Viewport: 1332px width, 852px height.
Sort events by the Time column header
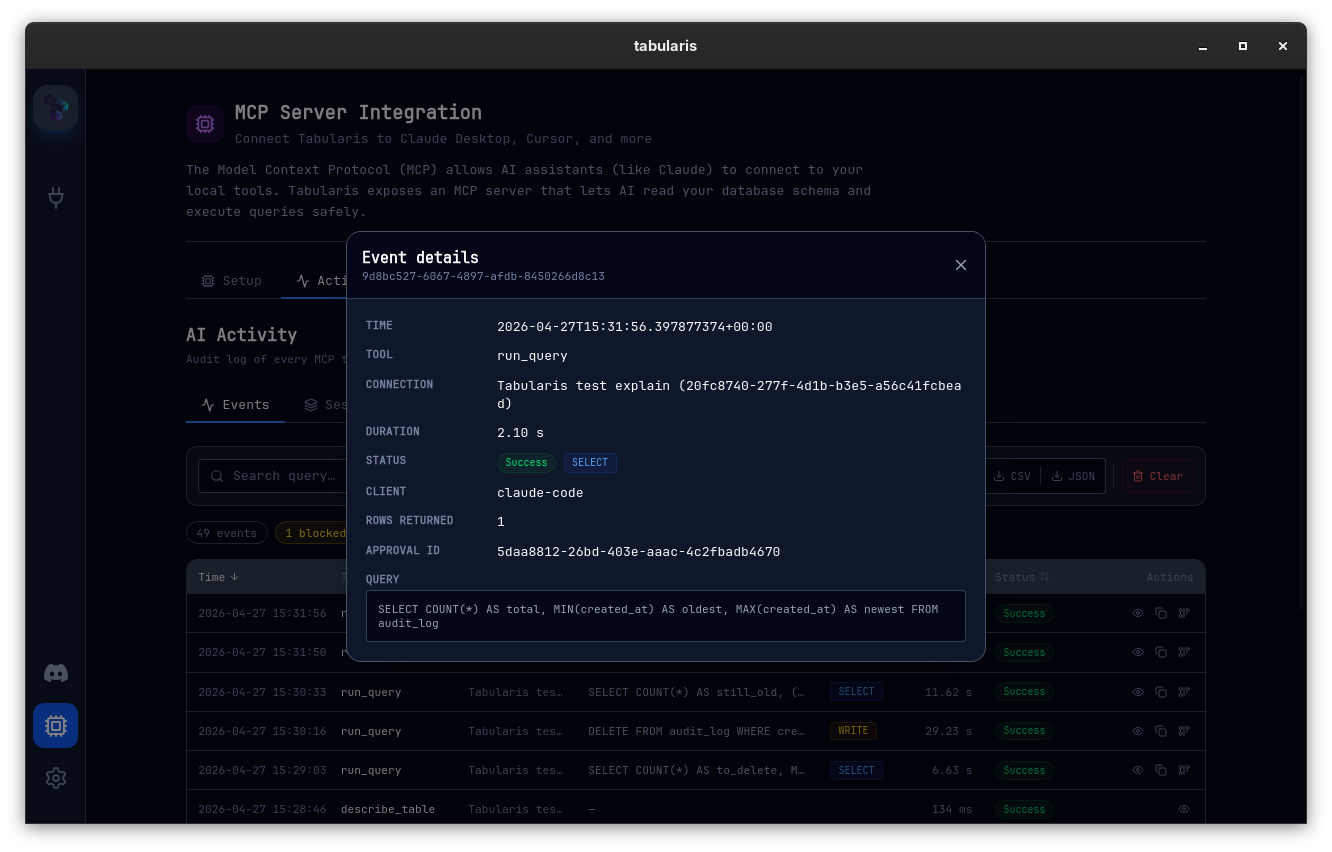tap(218, 577)
